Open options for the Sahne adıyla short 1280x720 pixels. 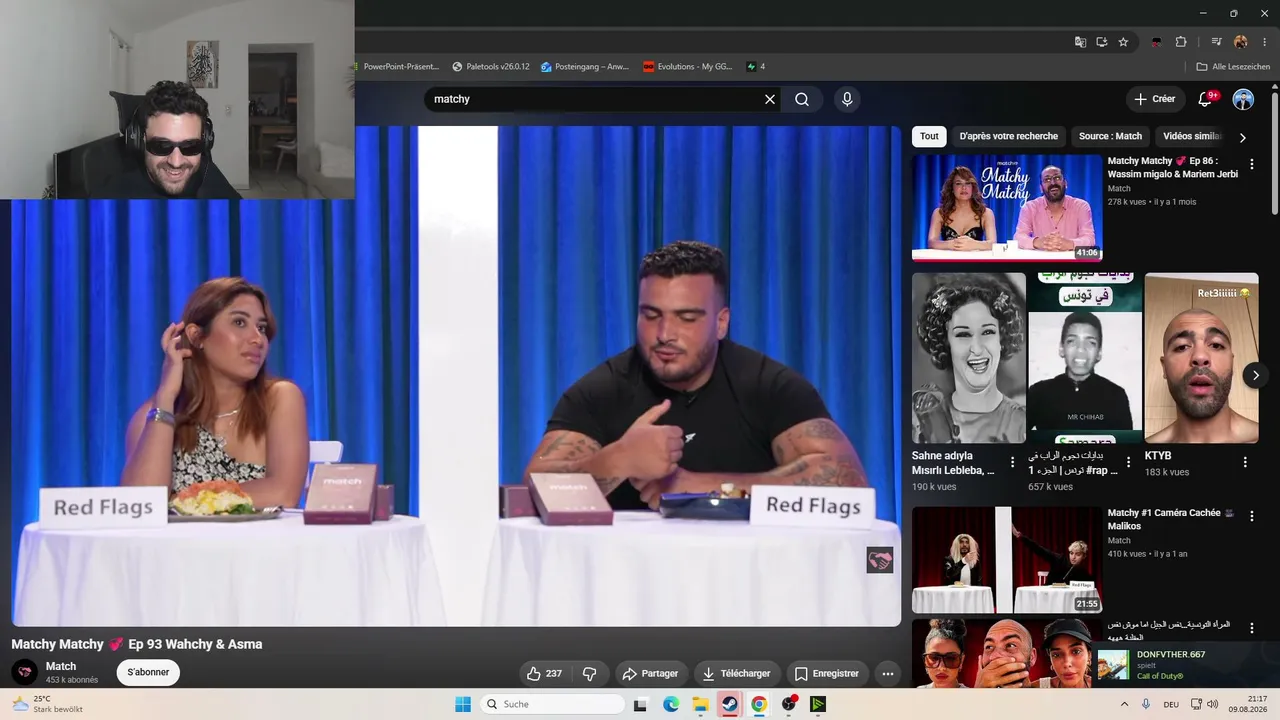[1012, 463]
